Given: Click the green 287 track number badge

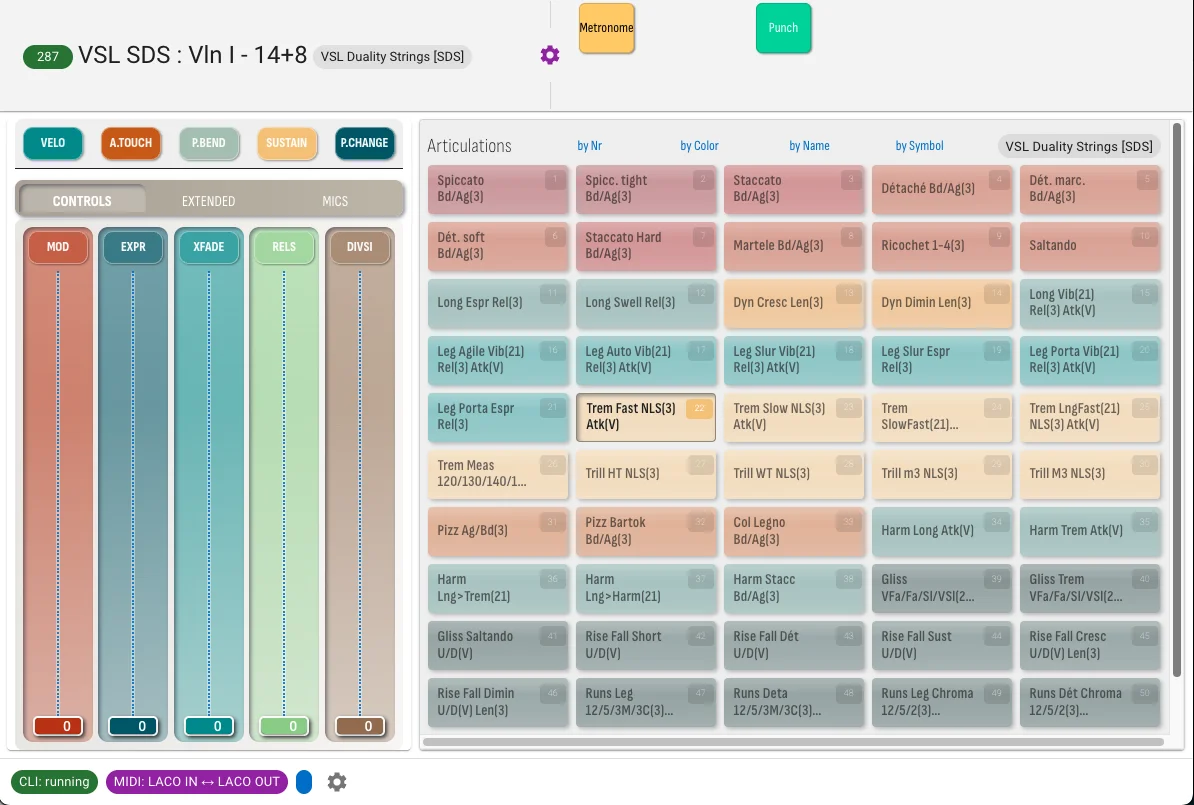Looking at the screenshot, I should click(47, 56).
